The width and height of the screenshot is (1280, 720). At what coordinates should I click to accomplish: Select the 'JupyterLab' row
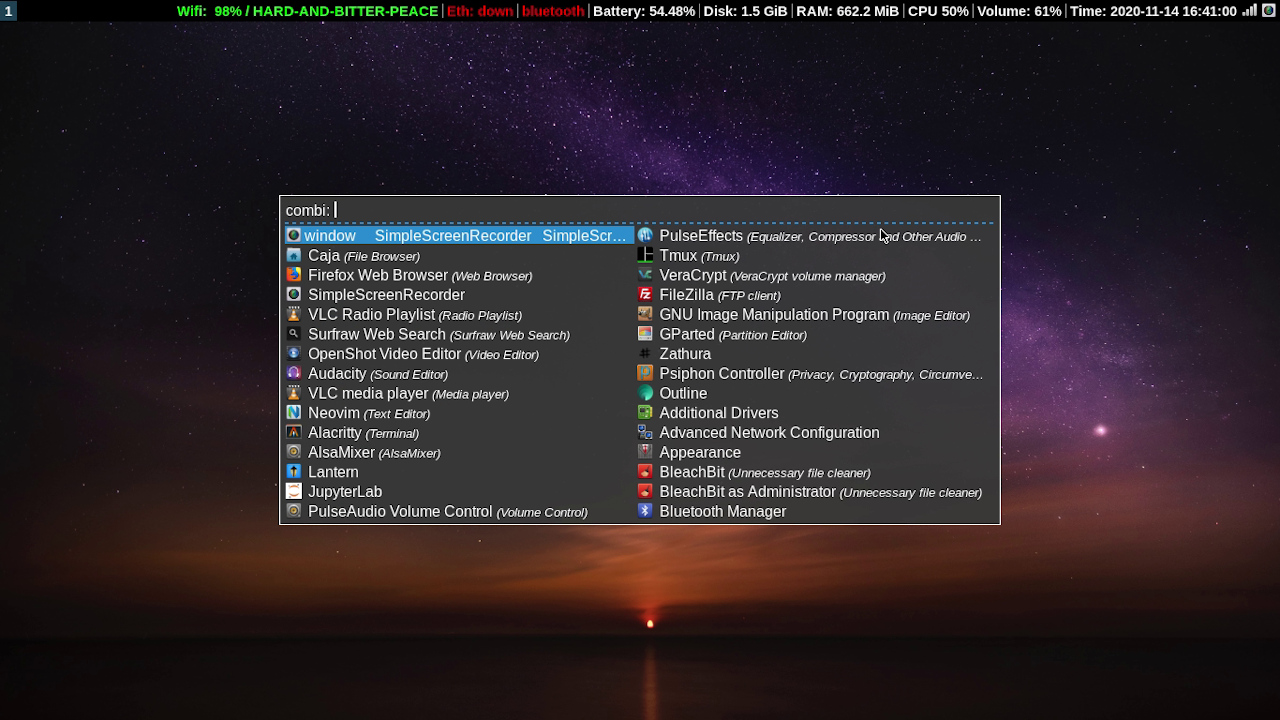[459, 491]
